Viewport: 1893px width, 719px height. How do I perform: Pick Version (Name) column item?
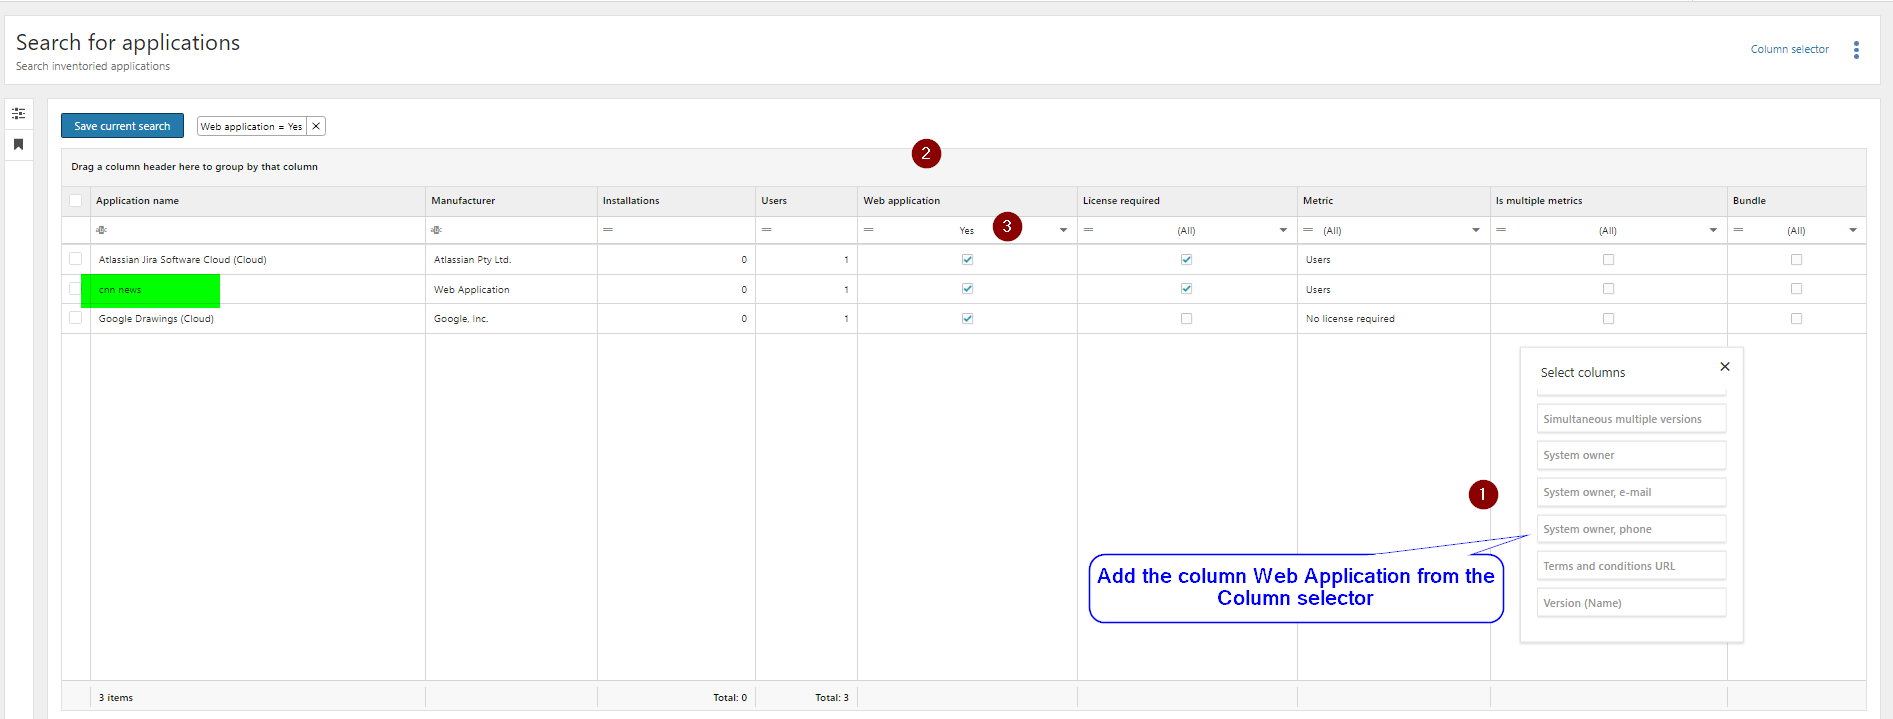1631,603
